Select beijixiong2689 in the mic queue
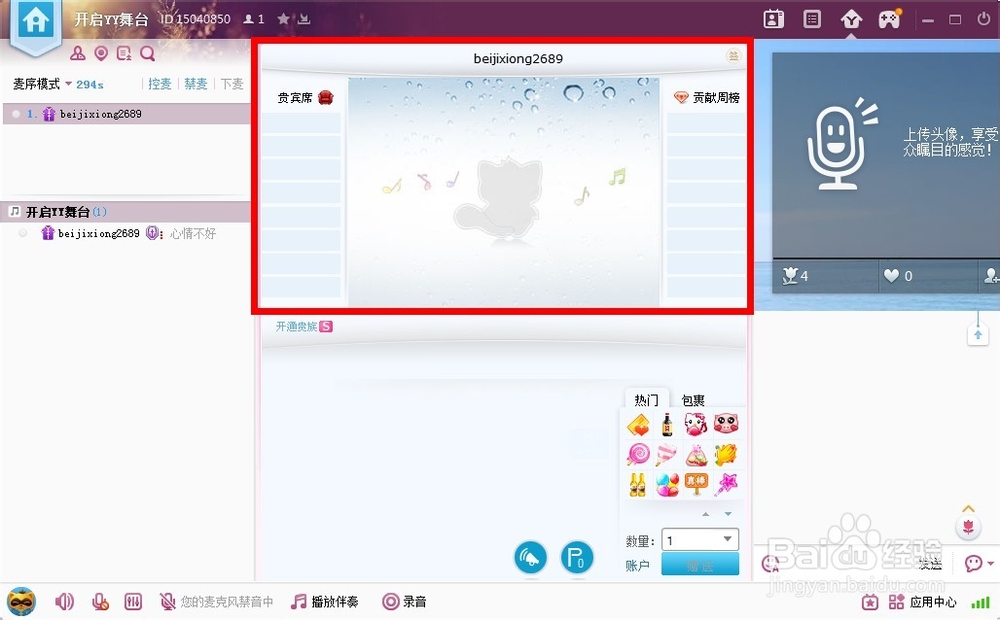The image size is (1000, 620). [x=127, y=114]
